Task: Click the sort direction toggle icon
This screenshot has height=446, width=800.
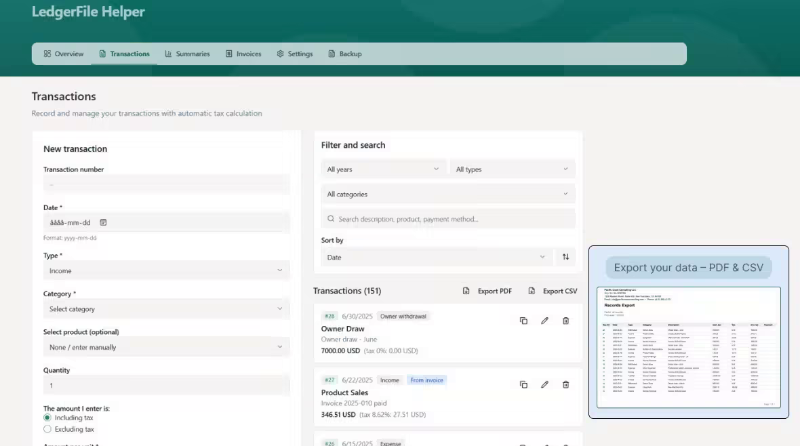Action: (x=566, y=257)
